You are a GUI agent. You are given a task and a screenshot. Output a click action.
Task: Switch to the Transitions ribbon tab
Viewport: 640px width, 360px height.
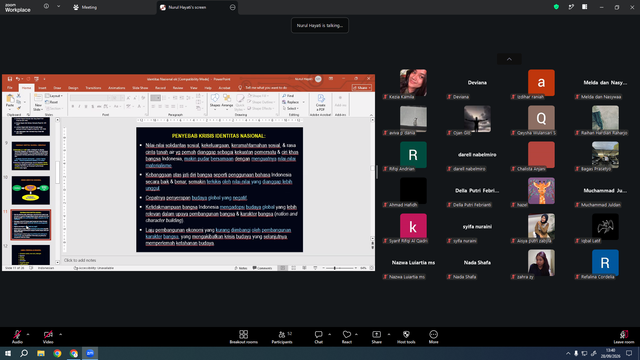(93, 88)
